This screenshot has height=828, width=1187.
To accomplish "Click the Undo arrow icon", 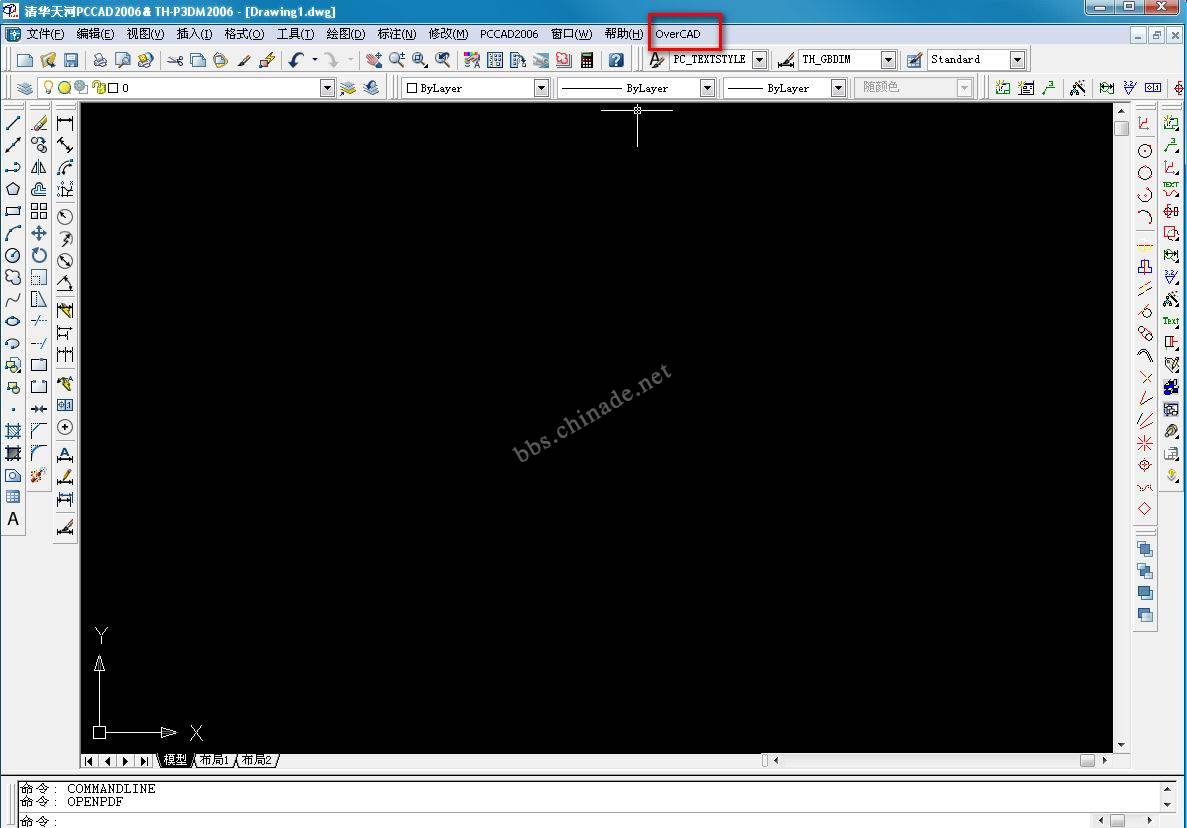I will click(296, 60).
